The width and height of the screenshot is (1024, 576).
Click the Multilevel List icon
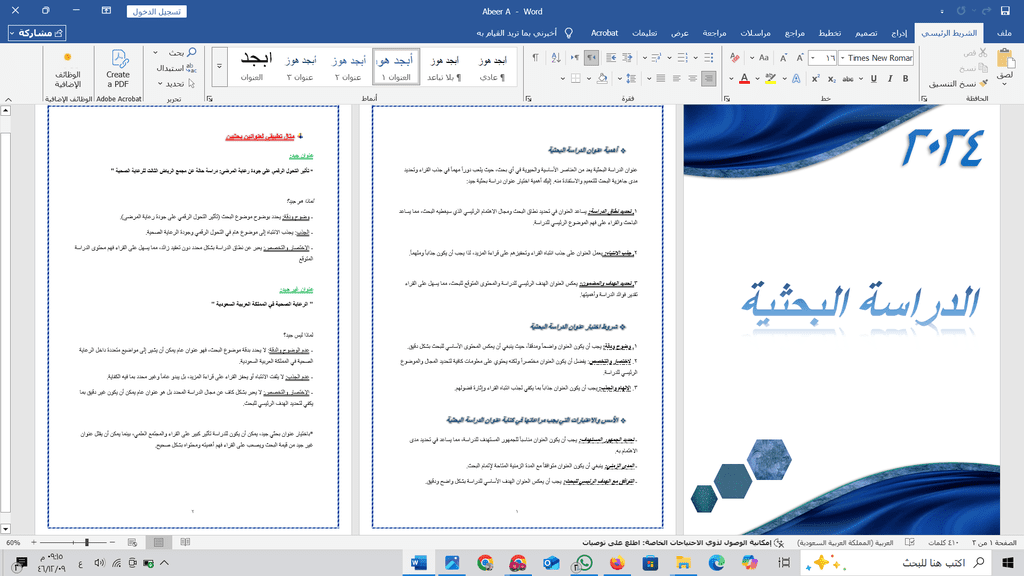click(x=656, y=58)
